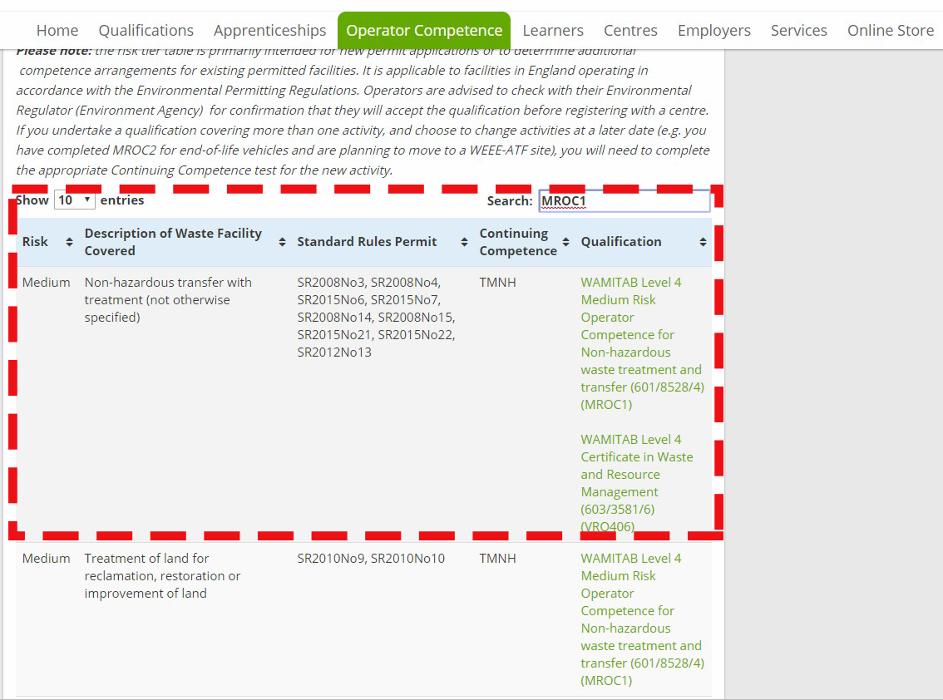Click the permit list starting with SR2008No3
The image size is (943, 700).
376,317
